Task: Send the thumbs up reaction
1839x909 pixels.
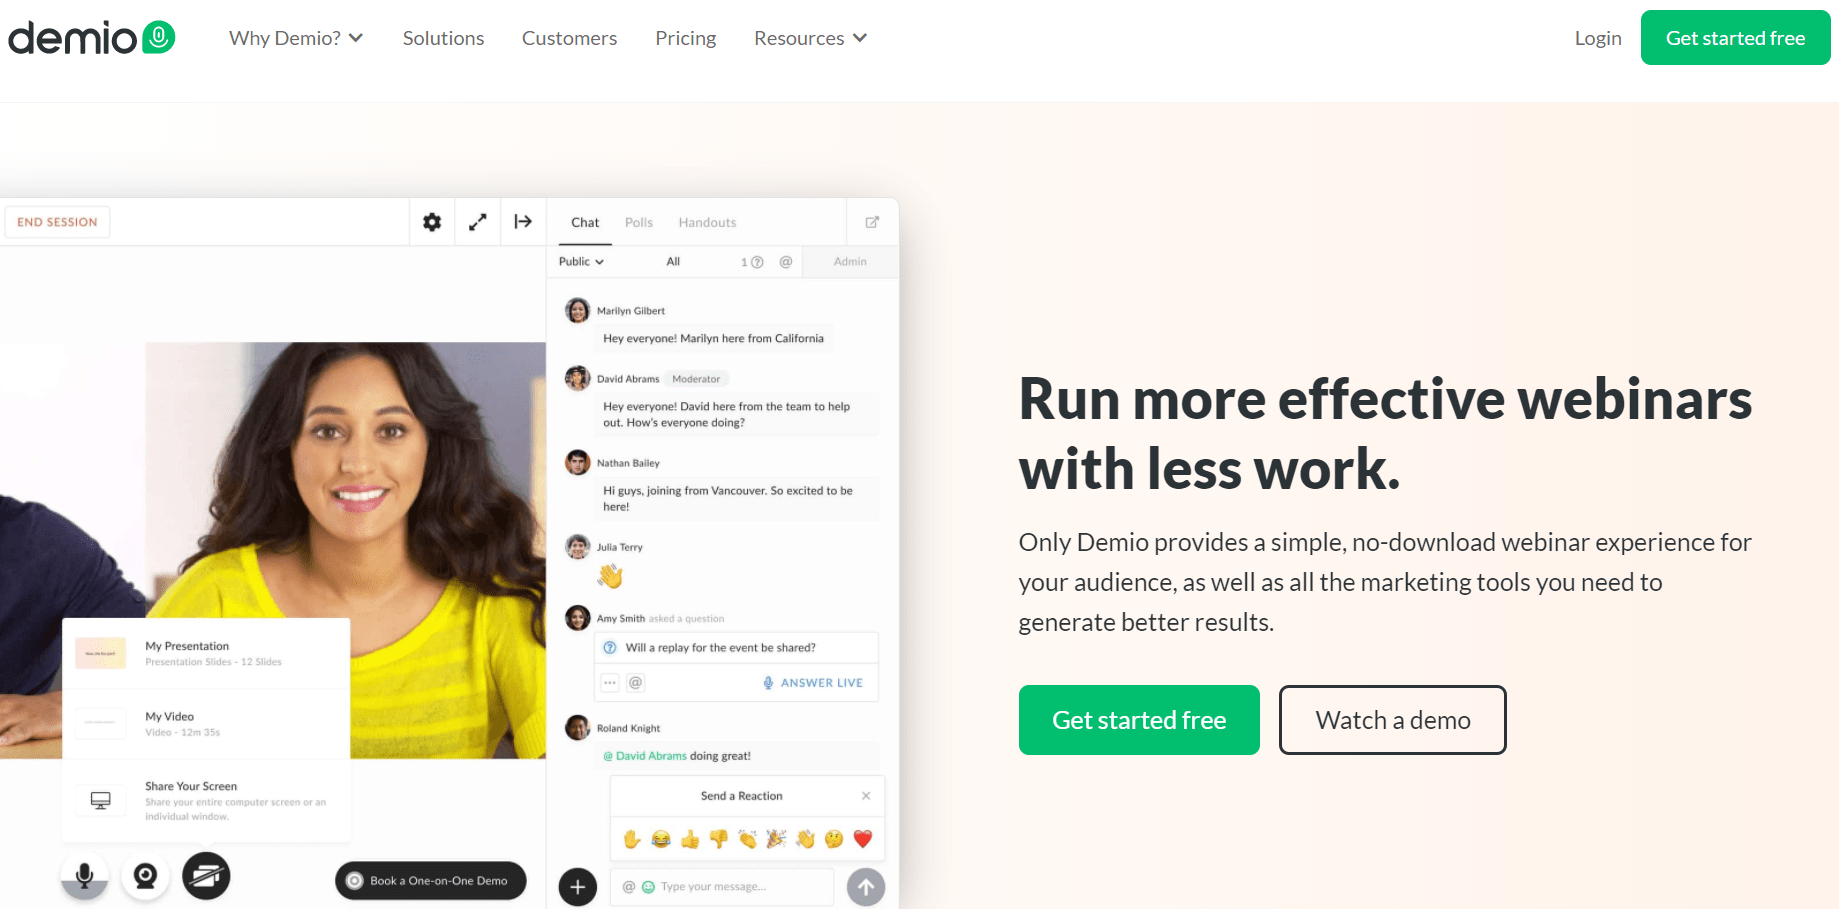Action: click(690, 839)
